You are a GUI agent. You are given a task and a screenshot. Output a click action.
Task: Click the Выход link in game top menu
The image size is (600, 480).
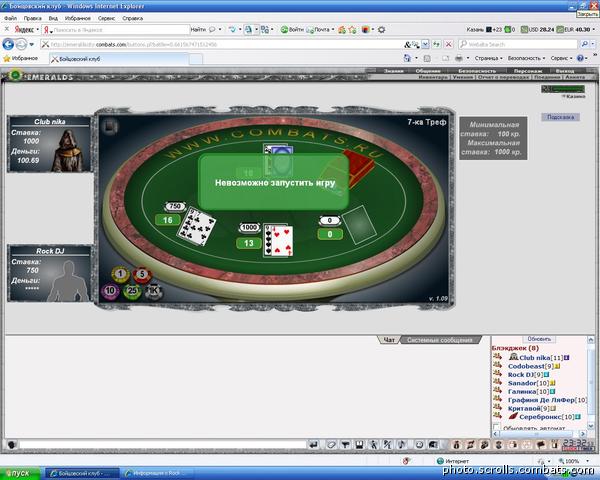click(565, 71)
